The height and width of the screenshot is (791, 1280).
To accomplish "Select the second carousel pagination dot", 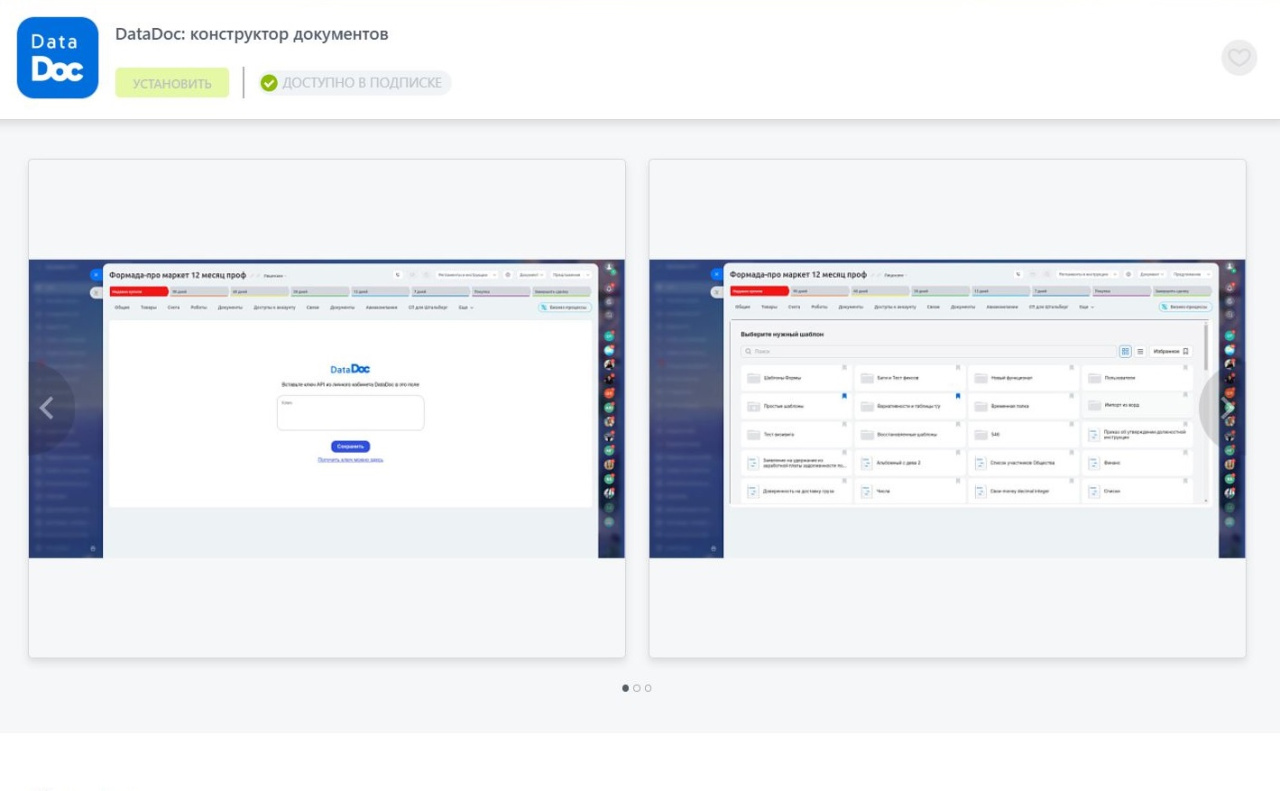I will tap(637, 688).
